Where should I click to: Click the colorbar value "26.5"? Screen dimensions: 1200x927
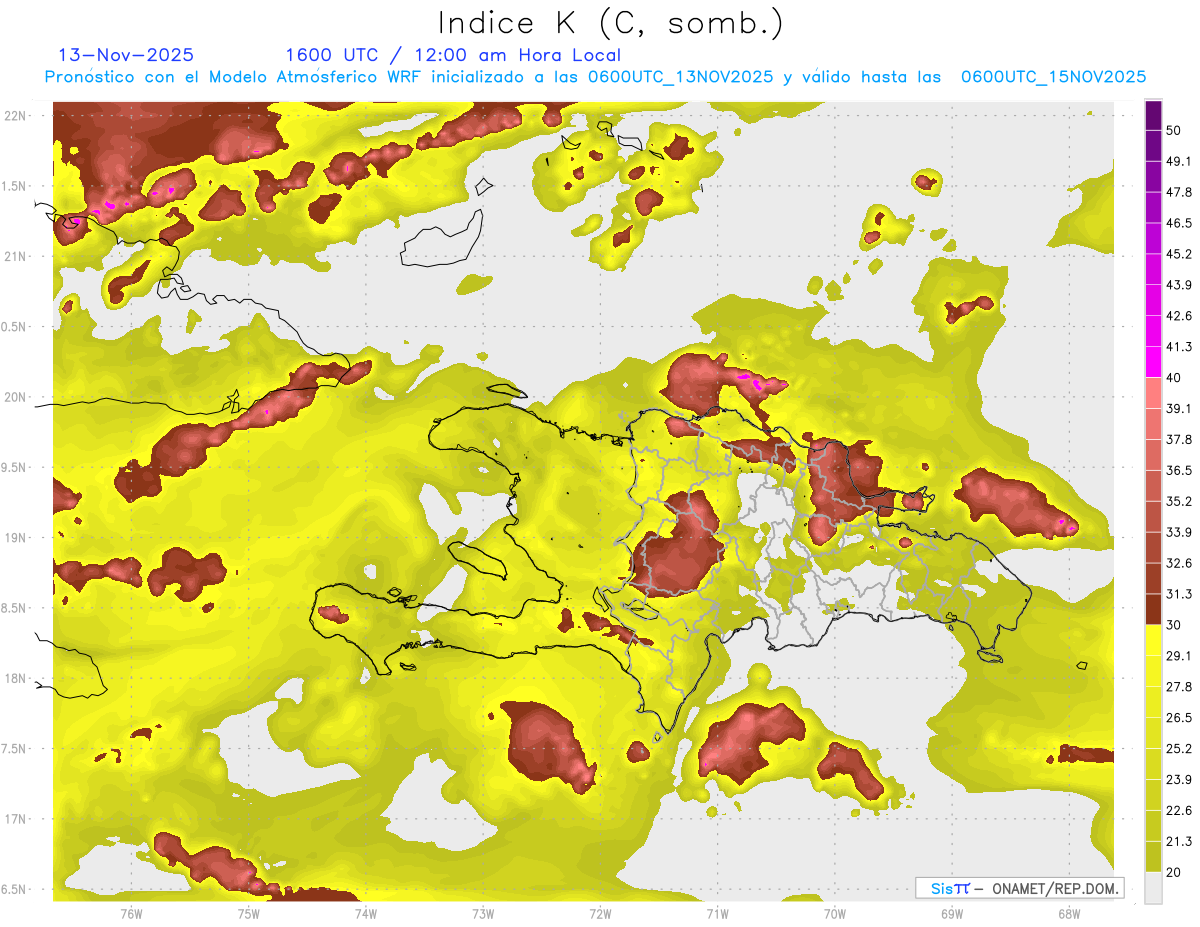pos(1179,718)
